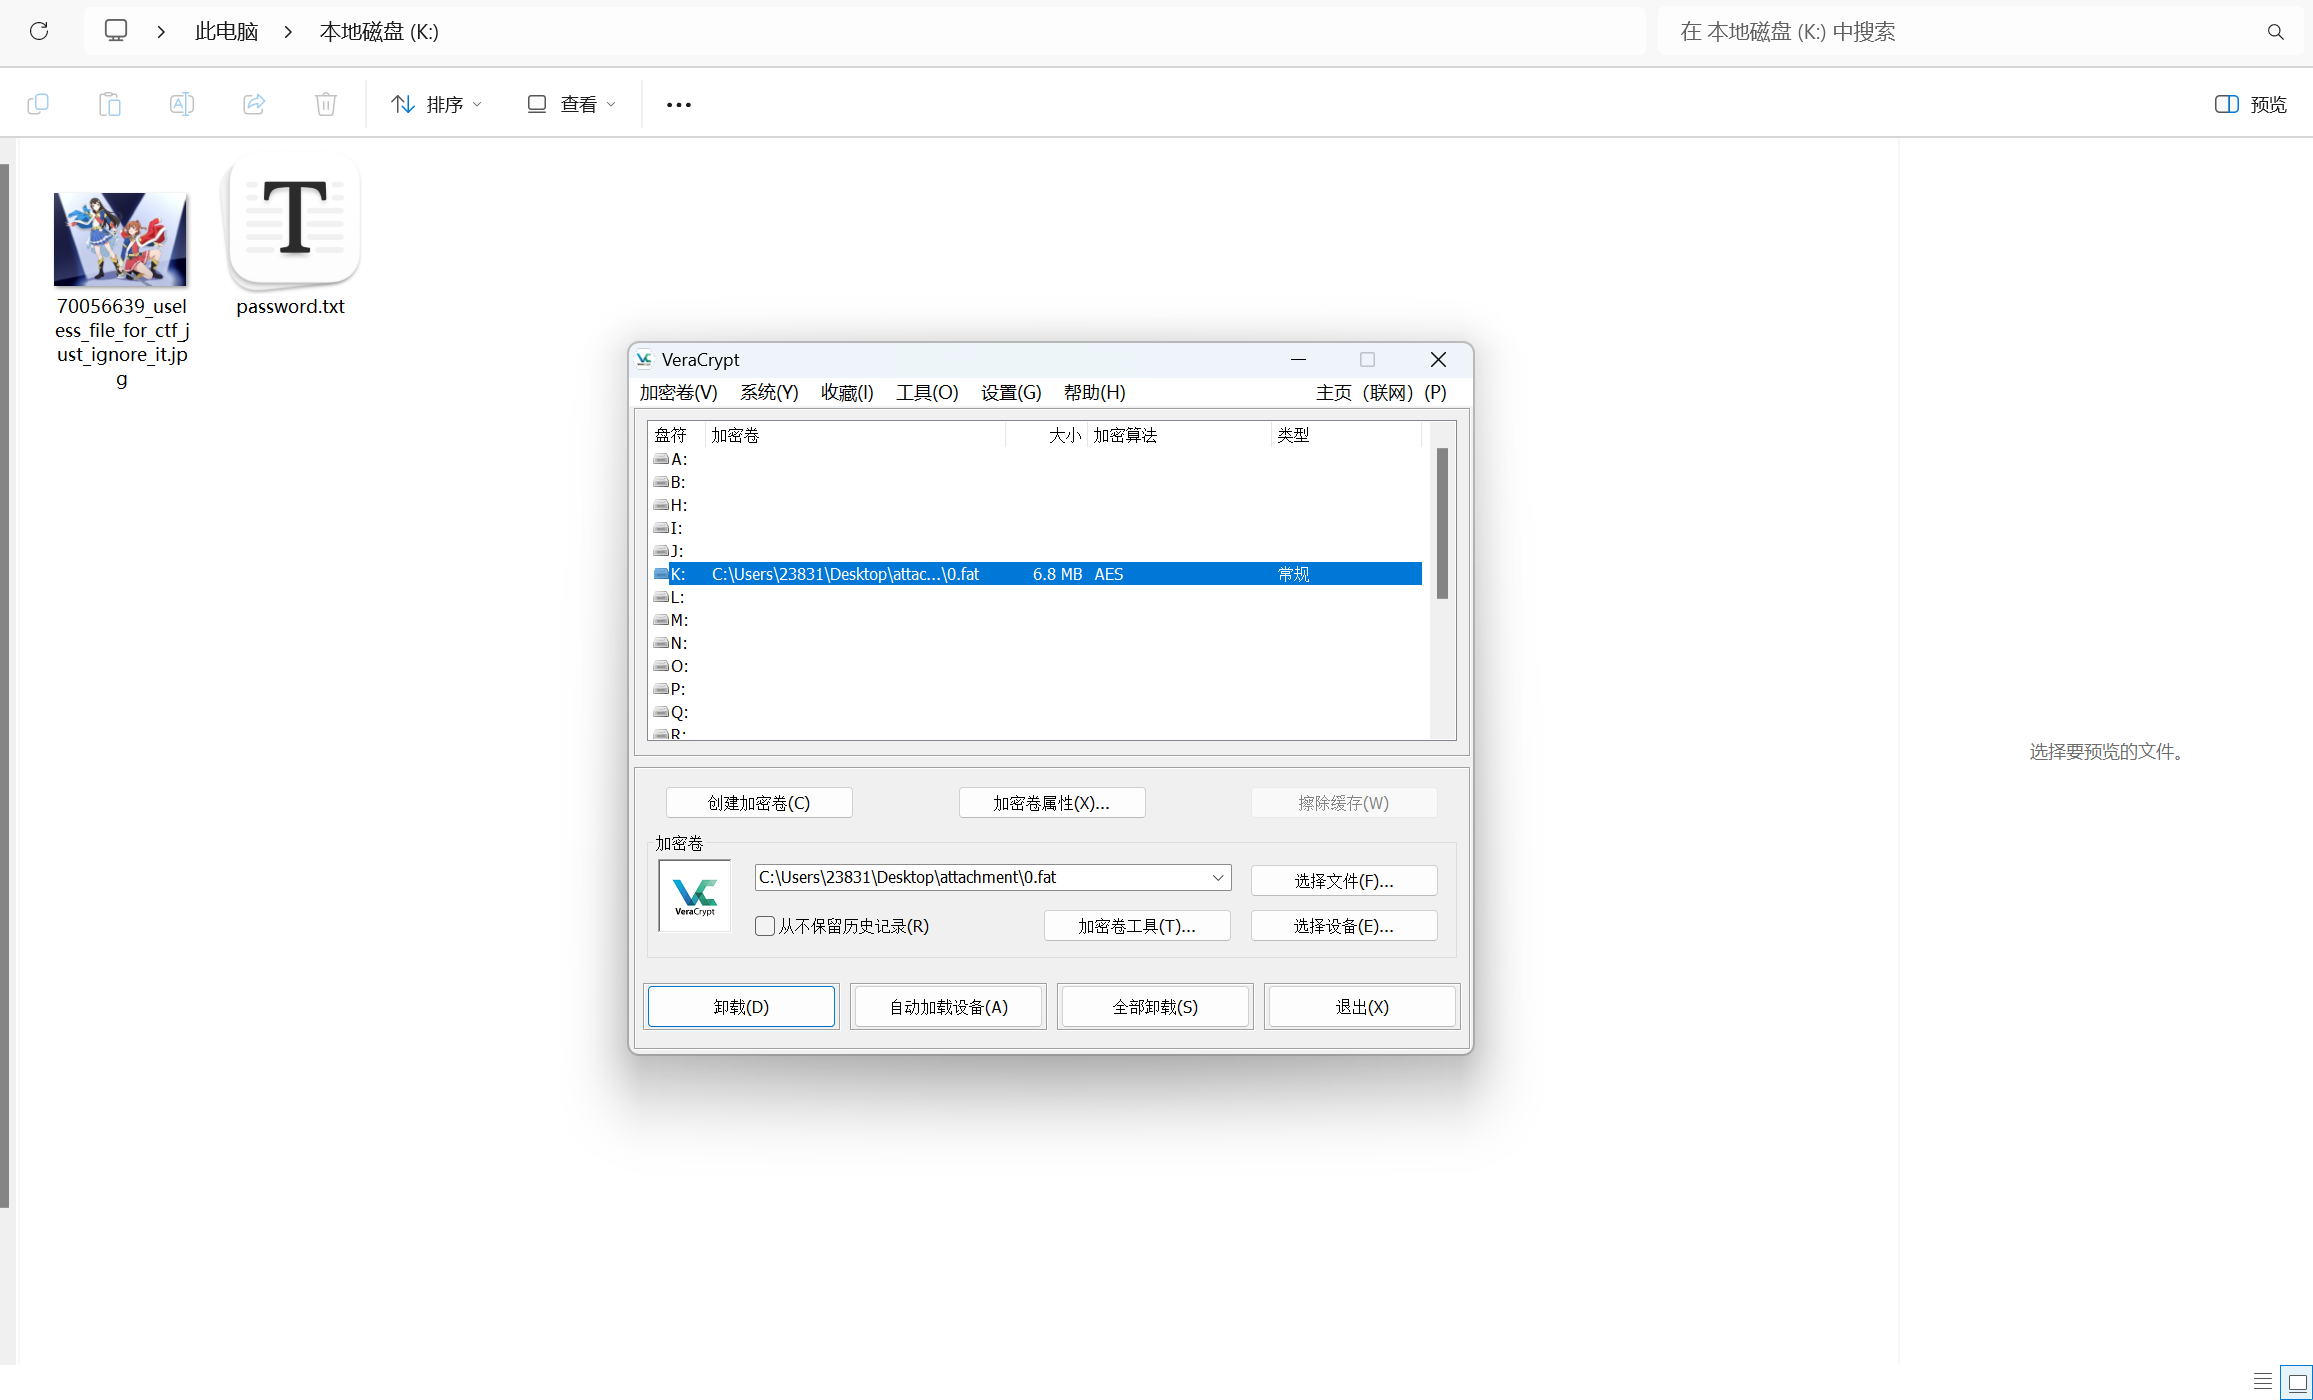Select mounted K: volume row
Image resolution: width=2313 pixels, height=1400 pixels.
point(1035,574)
